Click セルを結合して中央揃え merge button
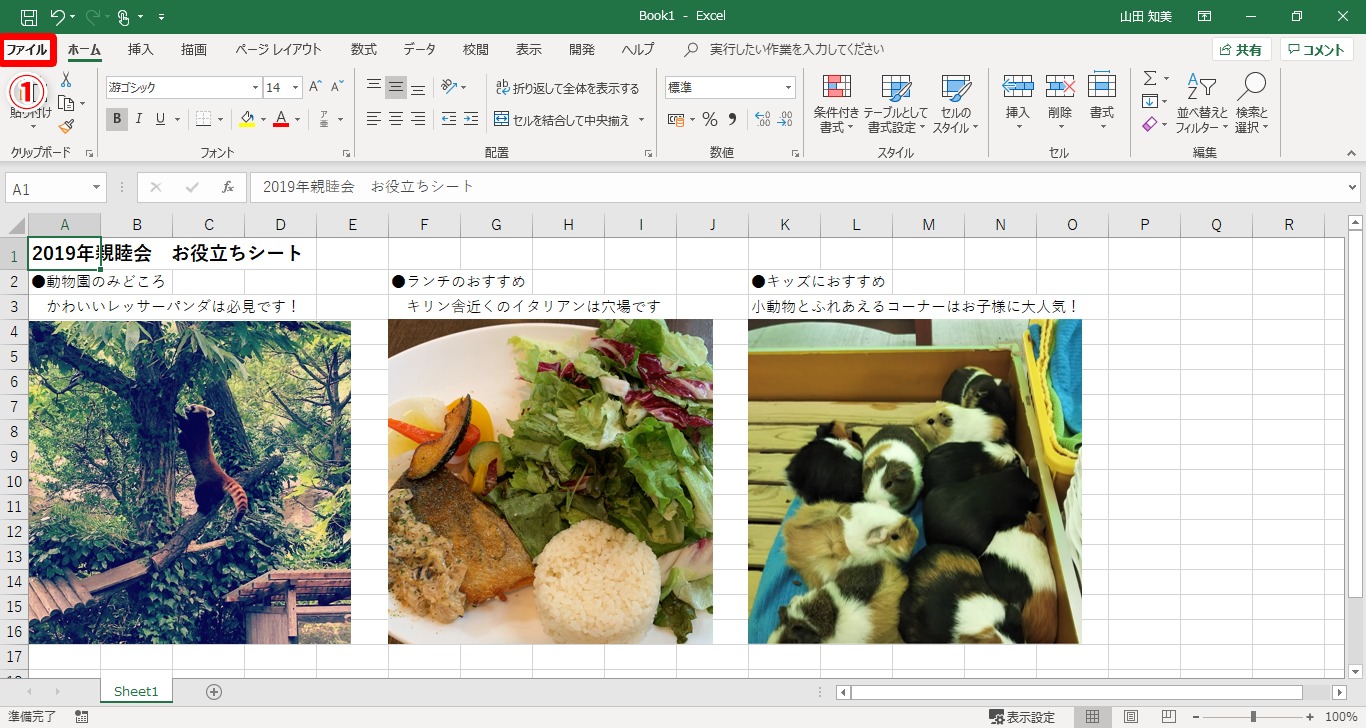 click(x=563, y=120)
